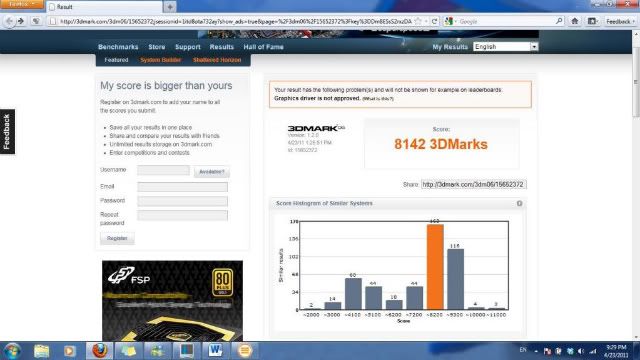Image resolution: width=640 pixels, height=360 pixels.
Task: Reload the page using the refresh icon
Action: 434,21
